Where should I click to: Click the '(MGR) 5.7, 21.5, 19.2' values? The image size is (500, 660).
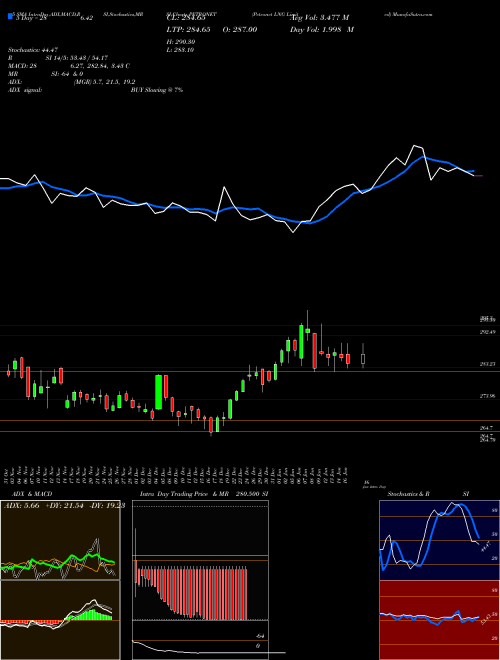[x=104, y=82]
